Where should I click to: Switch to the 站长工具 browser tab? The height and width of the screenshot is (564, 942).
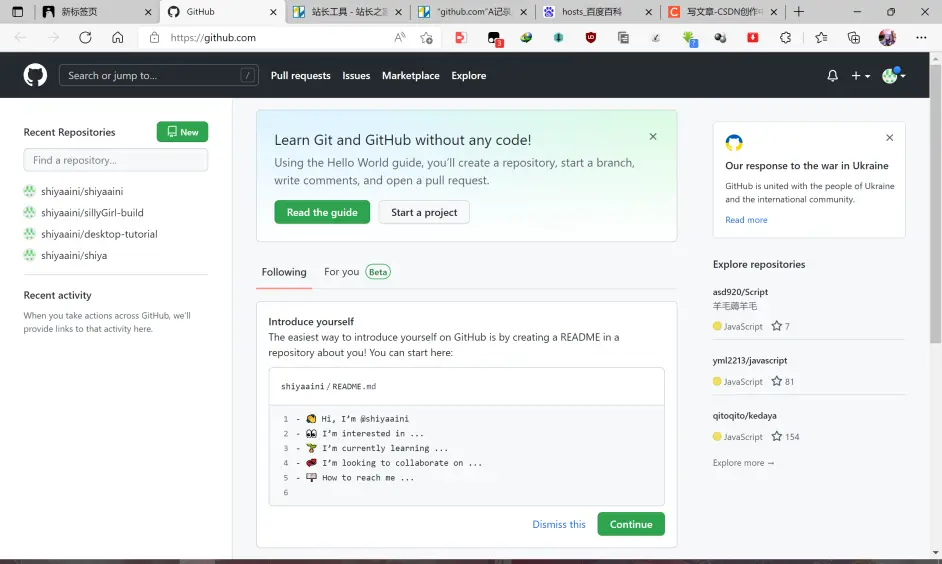(349, 11)
